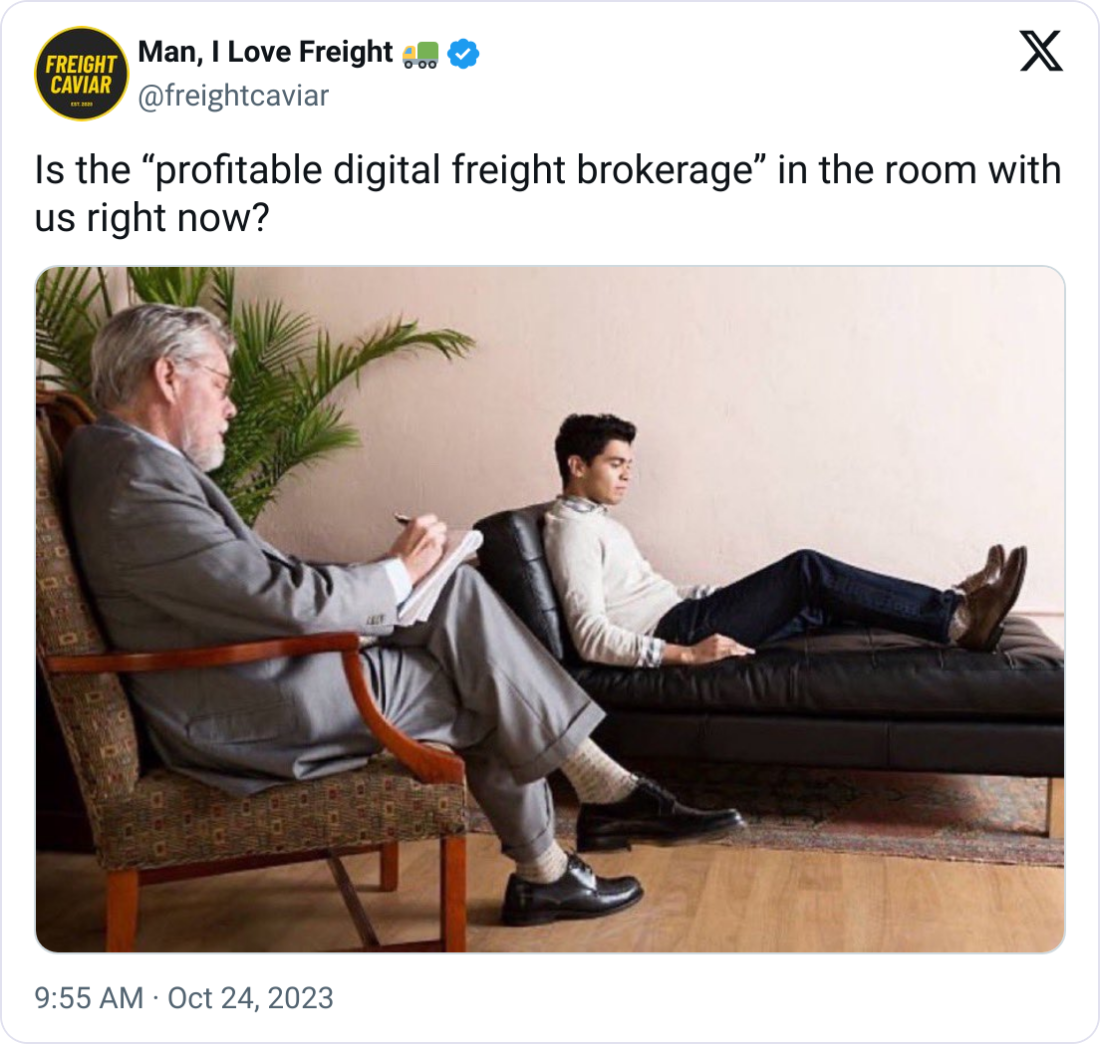Image resolution: width=1100 pixels, height=1044 pixels.
Task: Open the Freight Caviar profile avatar
Action: (x=81, y=74)
